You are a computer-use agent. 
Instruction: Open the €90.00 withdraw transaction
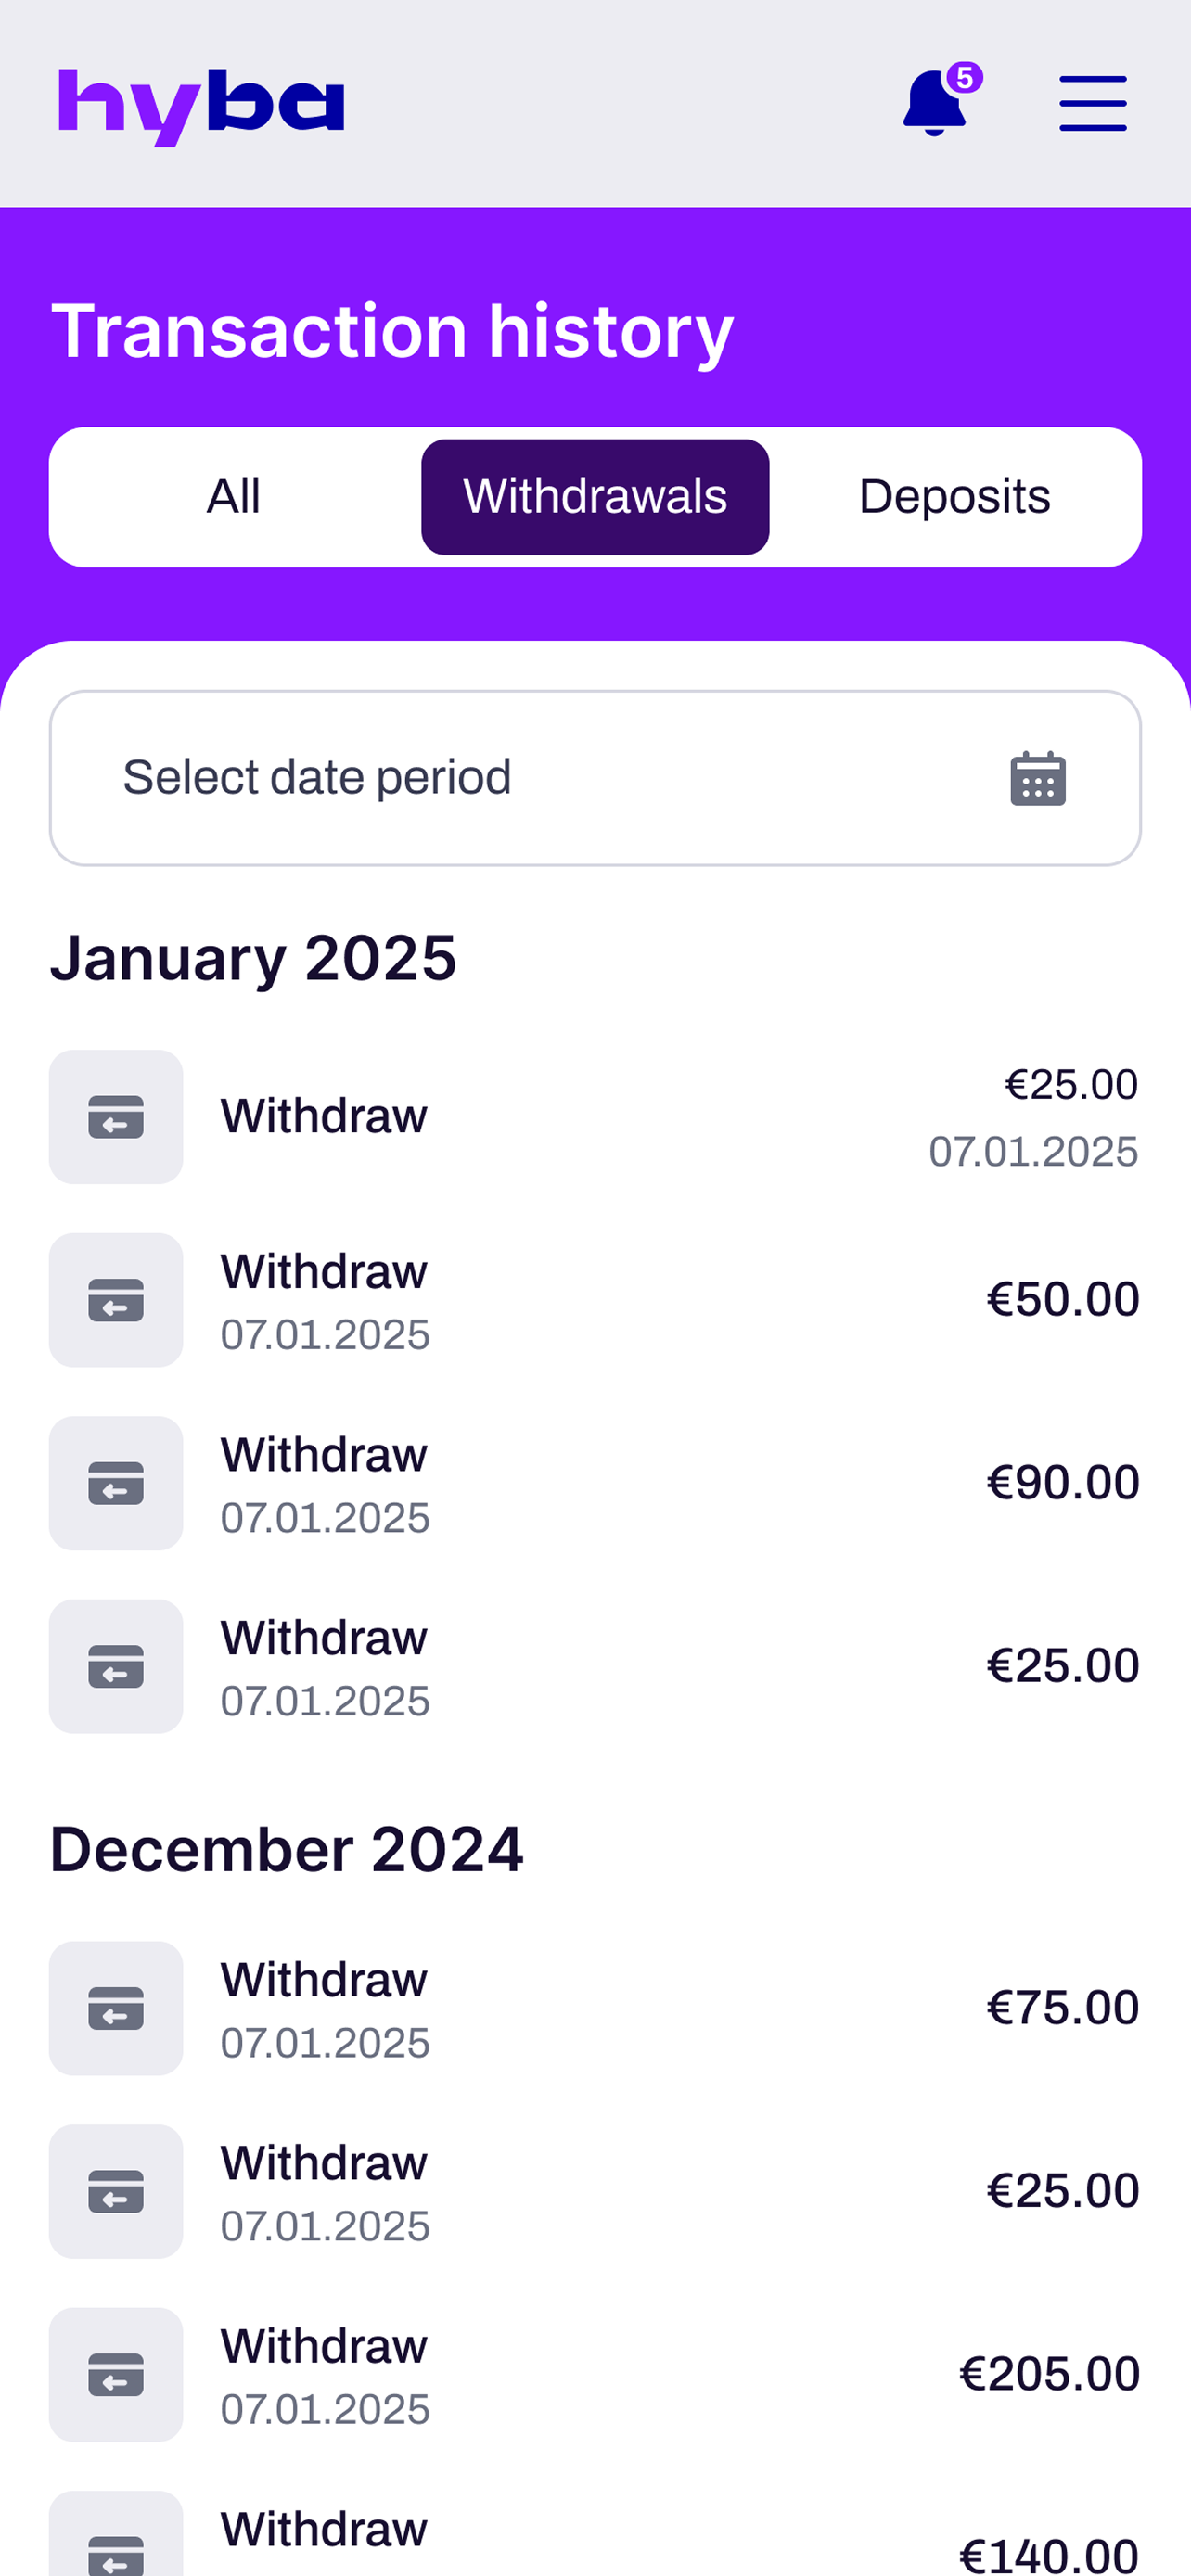point(595,1483)
